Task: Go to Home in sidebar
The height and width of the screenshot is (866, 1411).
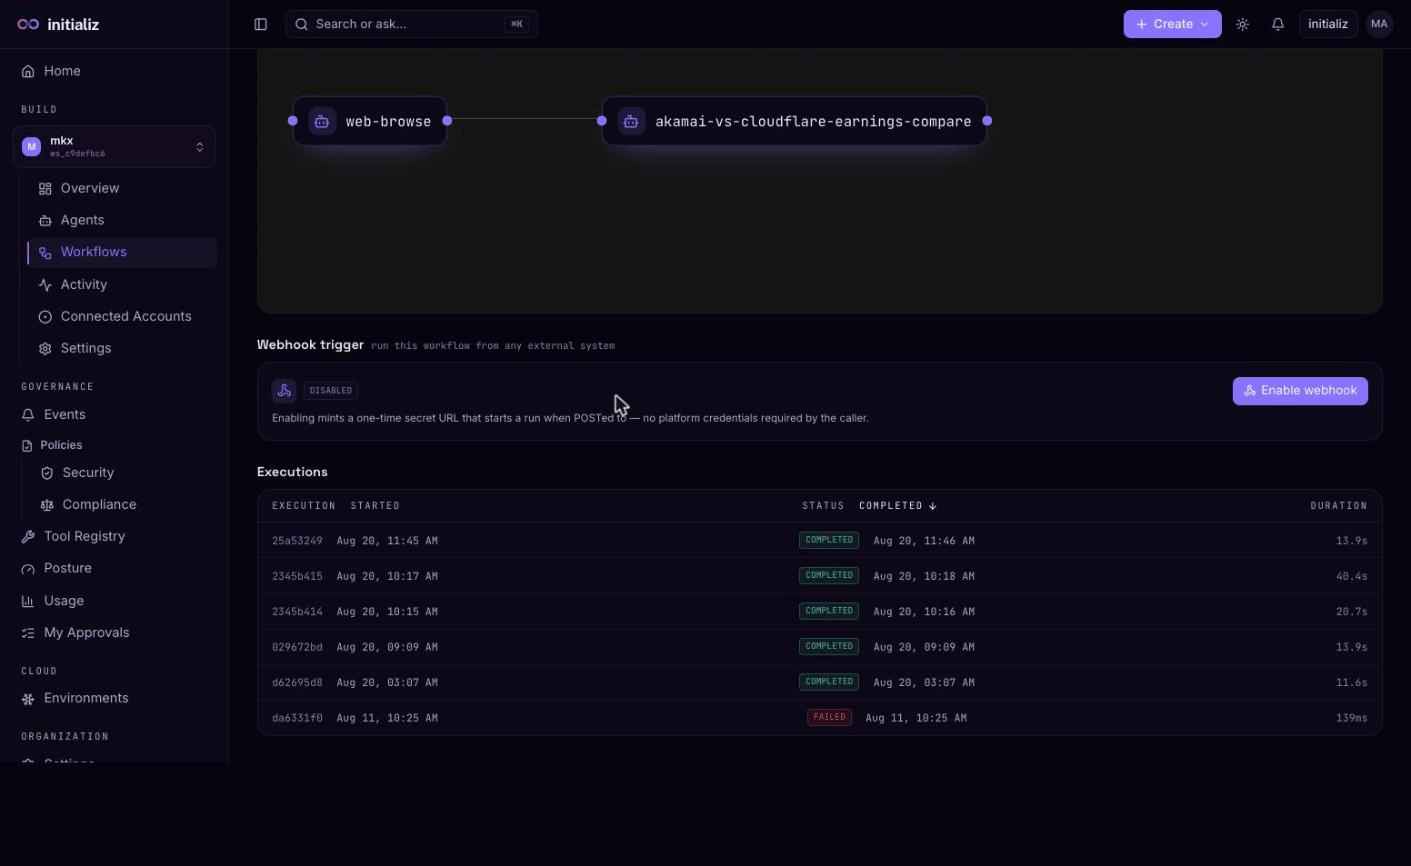Action: [114, 71]
